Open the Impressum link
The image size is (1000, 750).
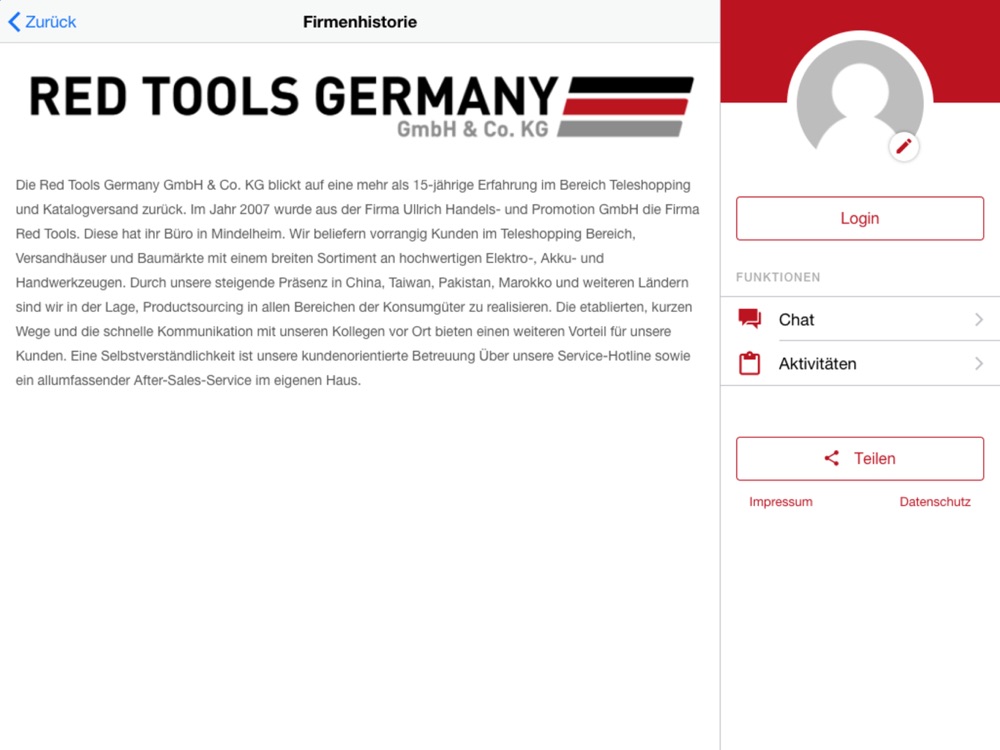(x=781, y=502)
